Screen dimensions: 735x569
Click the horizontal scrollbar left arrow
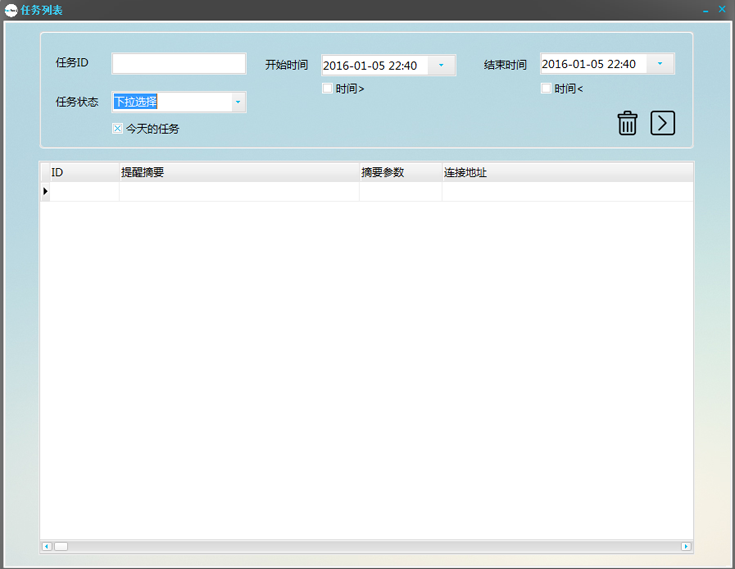point(47,547)
